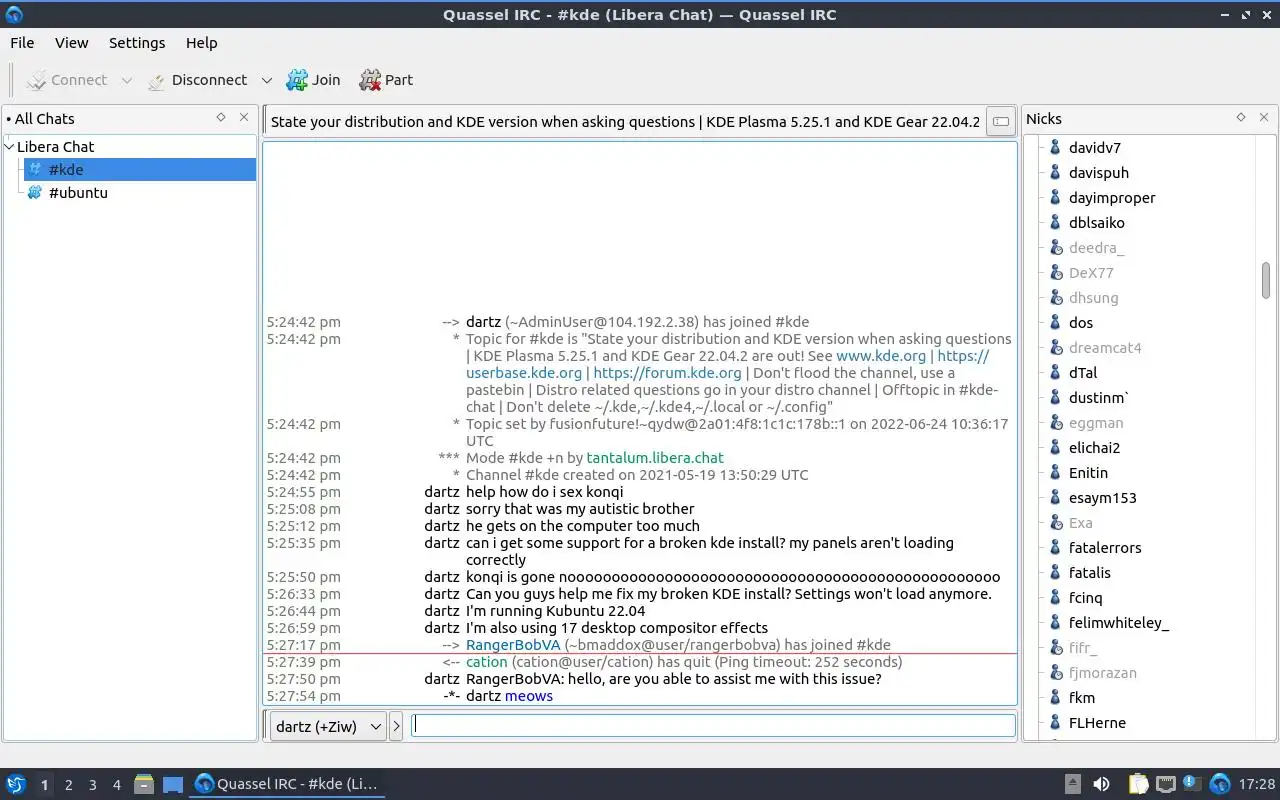
Task: Click the user icon beside davispuh
Action: click(x=1054, y=173)
